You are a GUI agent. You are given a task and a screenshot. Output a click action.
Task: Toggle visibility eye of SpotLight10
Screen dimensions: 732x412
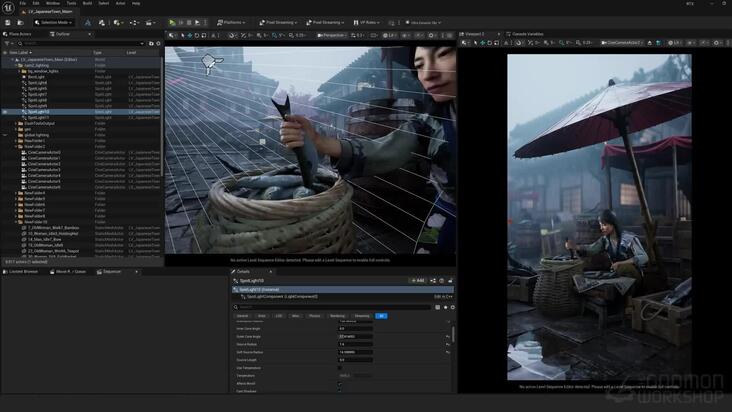click(x=5, y=112)
